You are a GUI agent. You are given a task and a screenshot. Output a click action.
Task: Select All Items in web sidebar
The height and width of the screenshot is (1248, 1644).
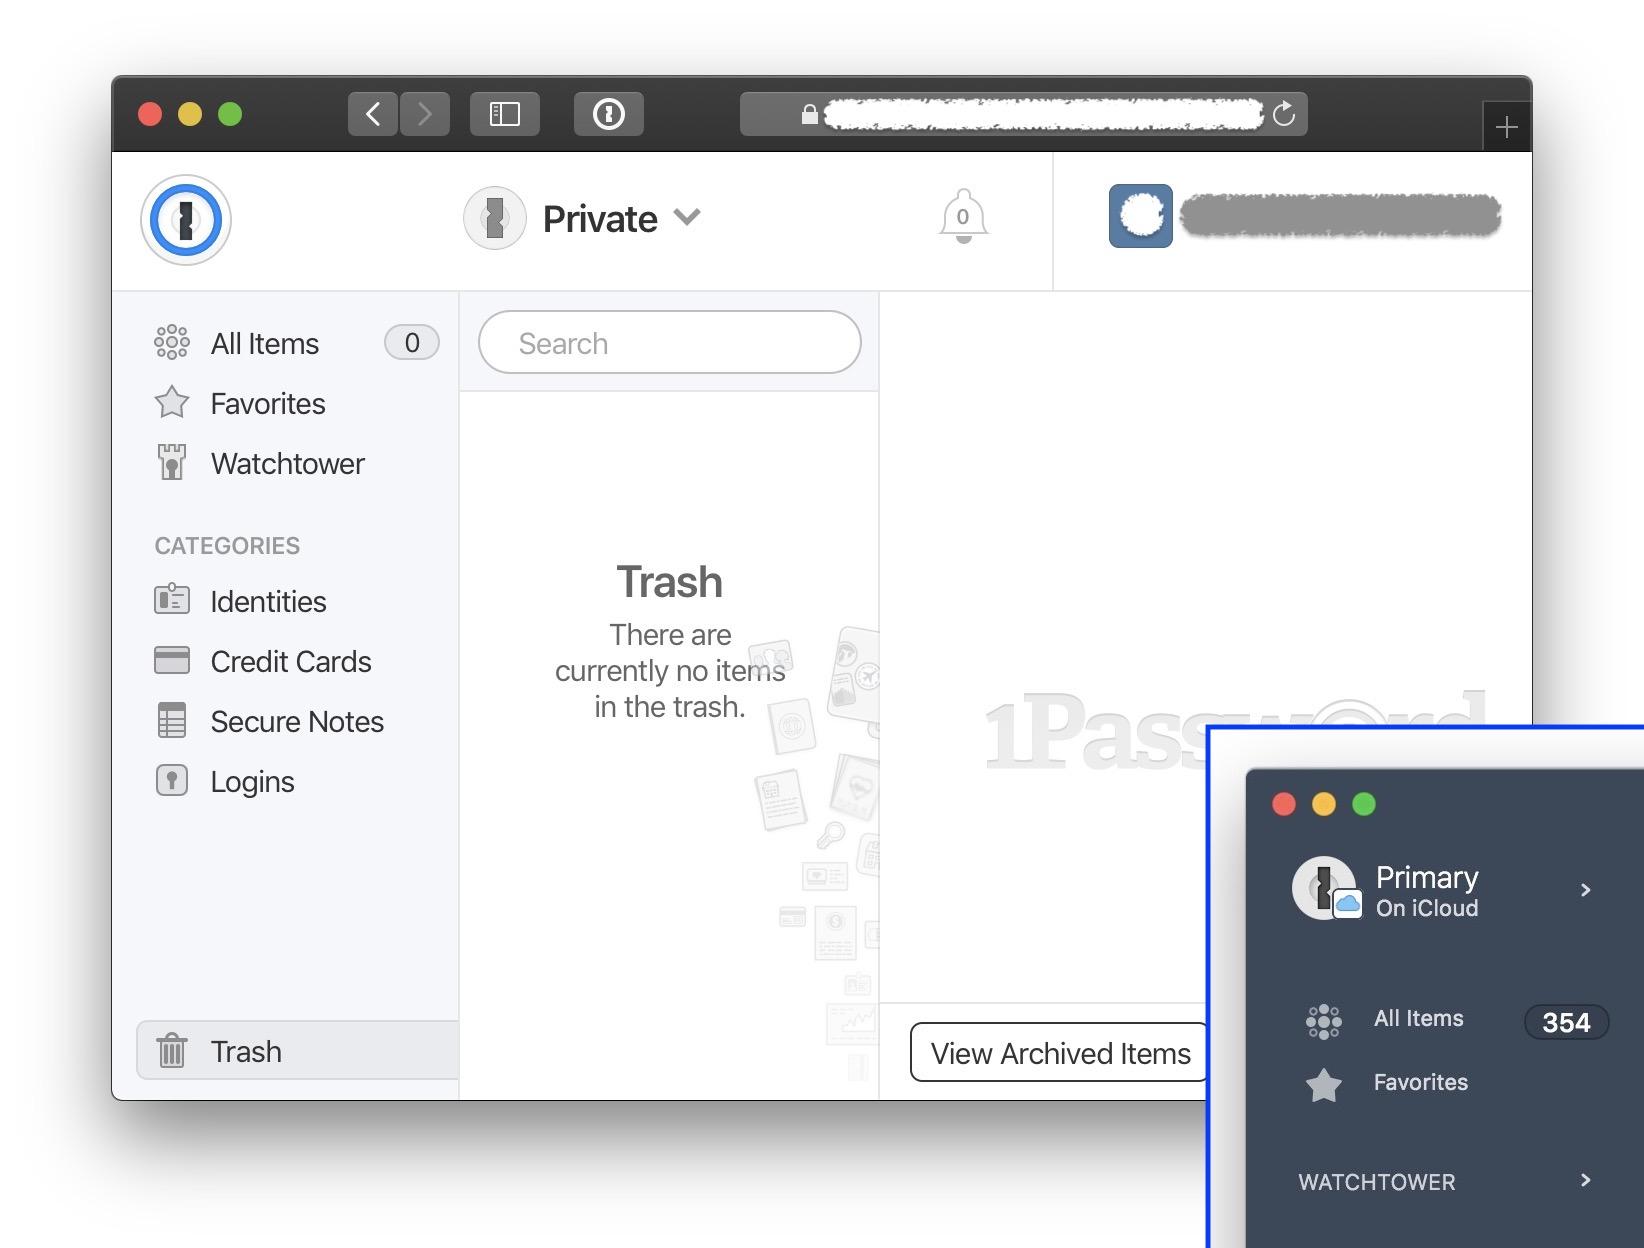click(265, 344)
